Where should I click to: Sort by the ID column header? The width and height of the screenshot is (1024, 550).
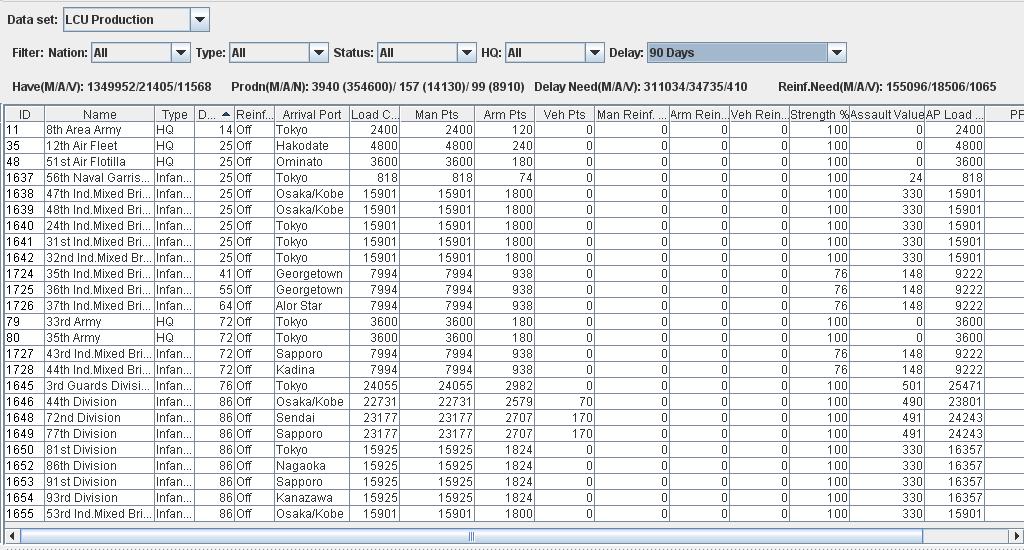[24, 114]
